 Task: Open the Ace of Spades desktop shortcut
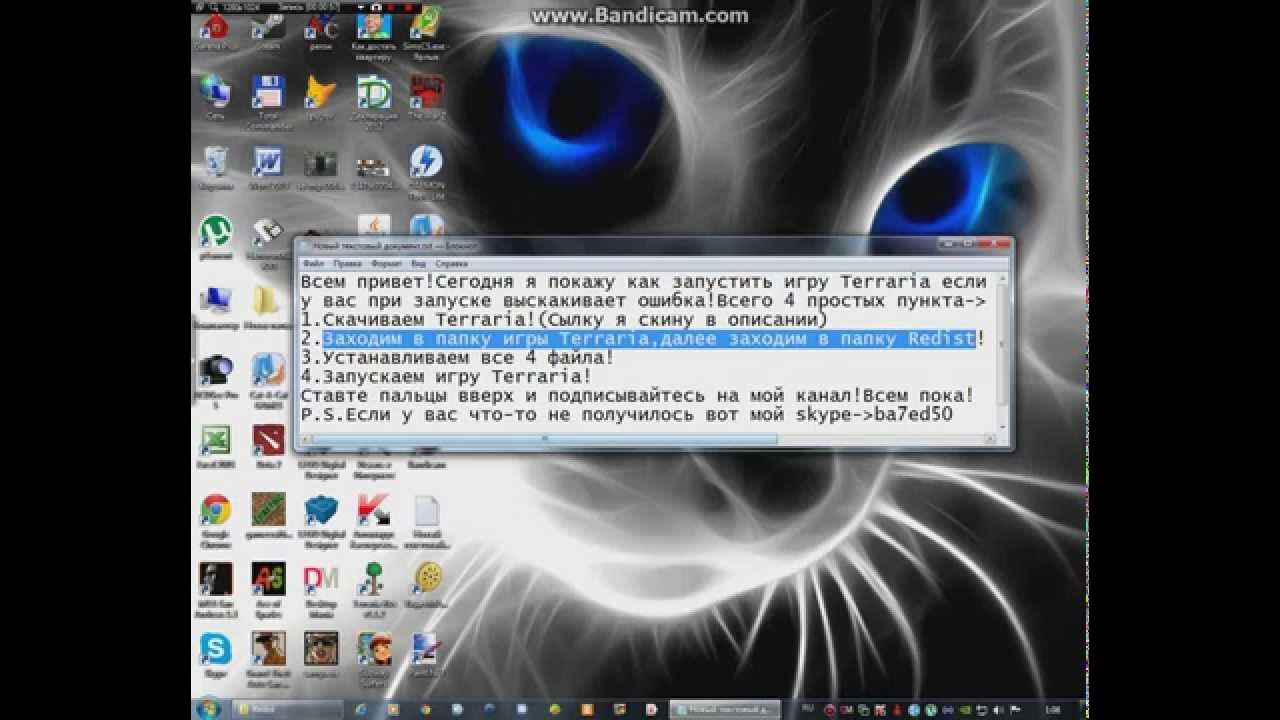[267, 579]
